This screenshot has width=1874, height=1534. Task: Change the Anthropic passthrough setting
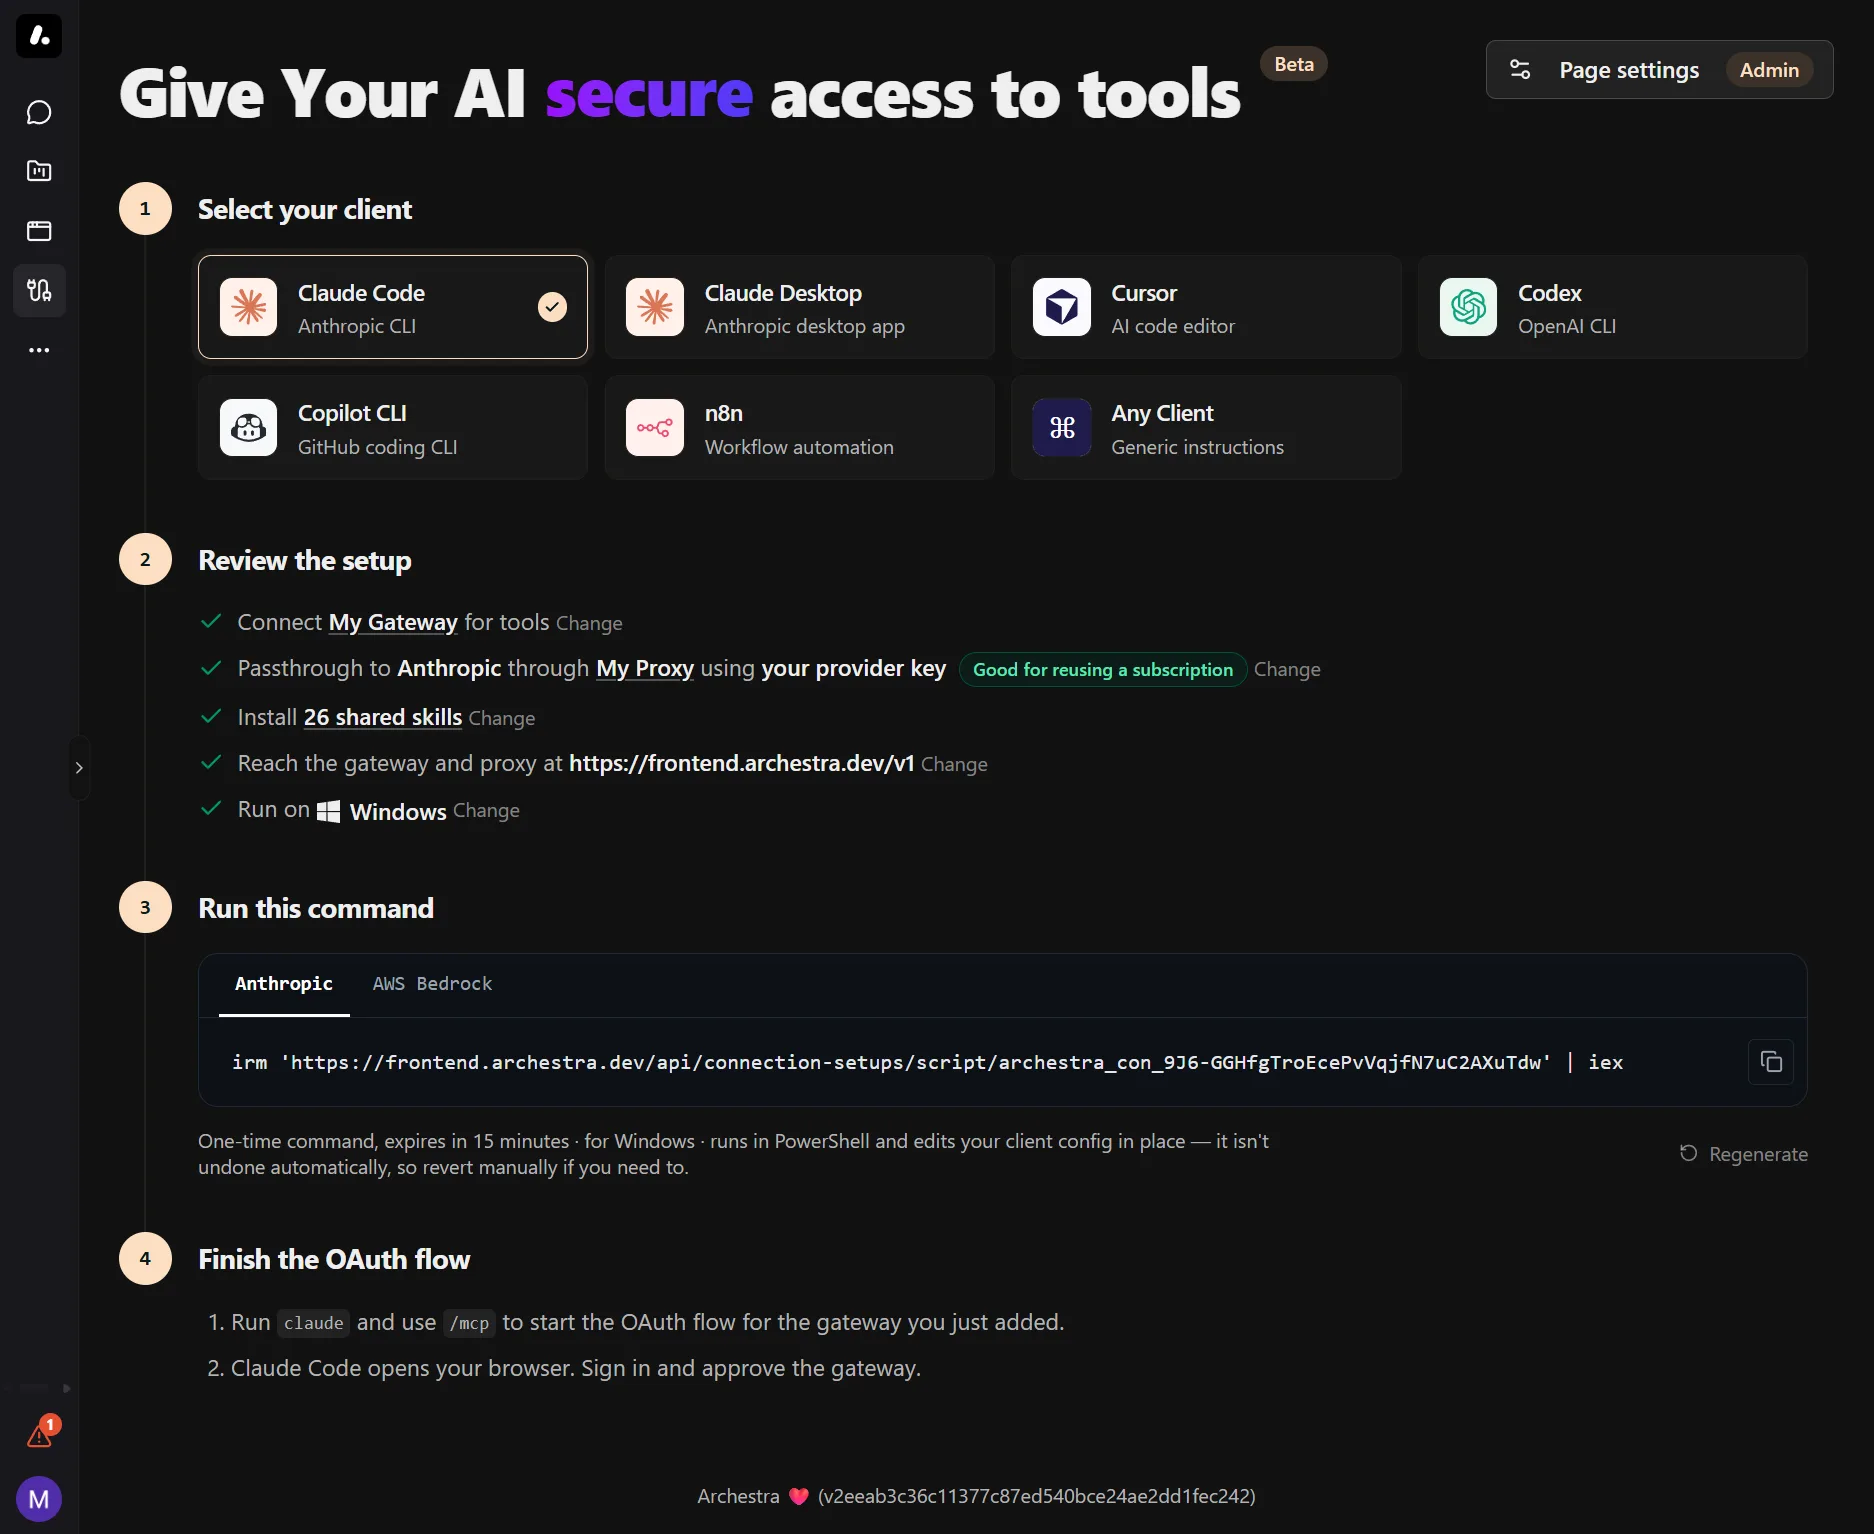pos(1287,670)
